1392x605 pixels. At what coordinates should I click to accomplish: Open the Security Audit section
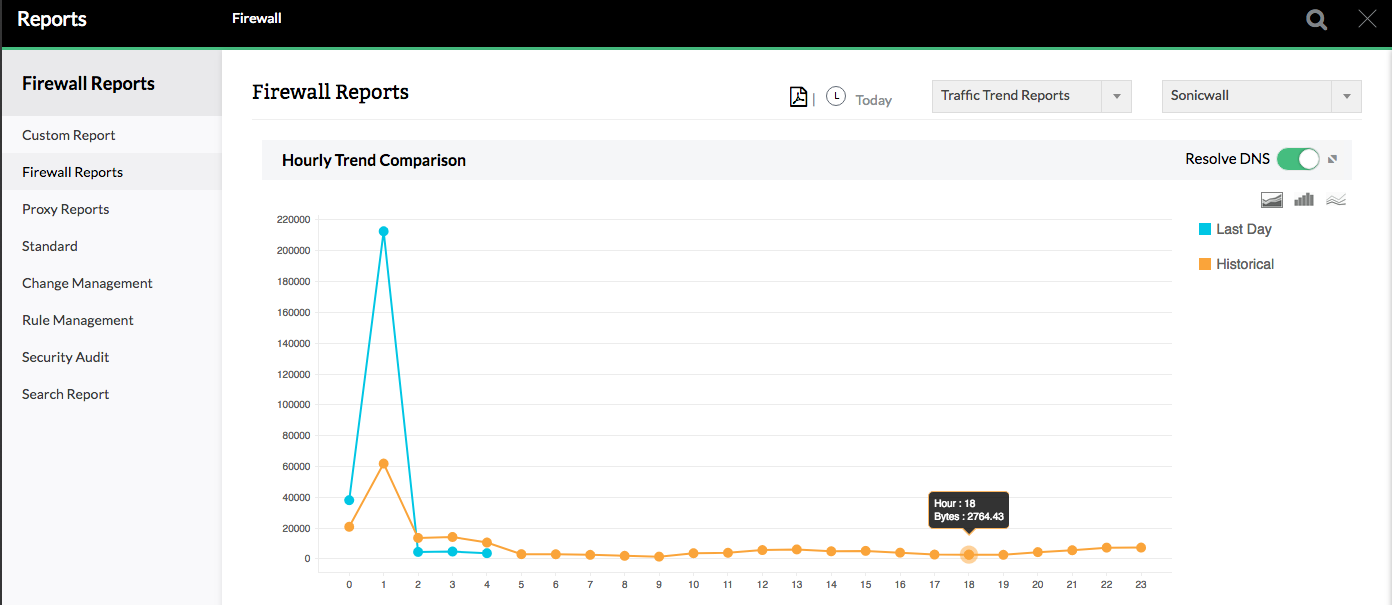65,357
